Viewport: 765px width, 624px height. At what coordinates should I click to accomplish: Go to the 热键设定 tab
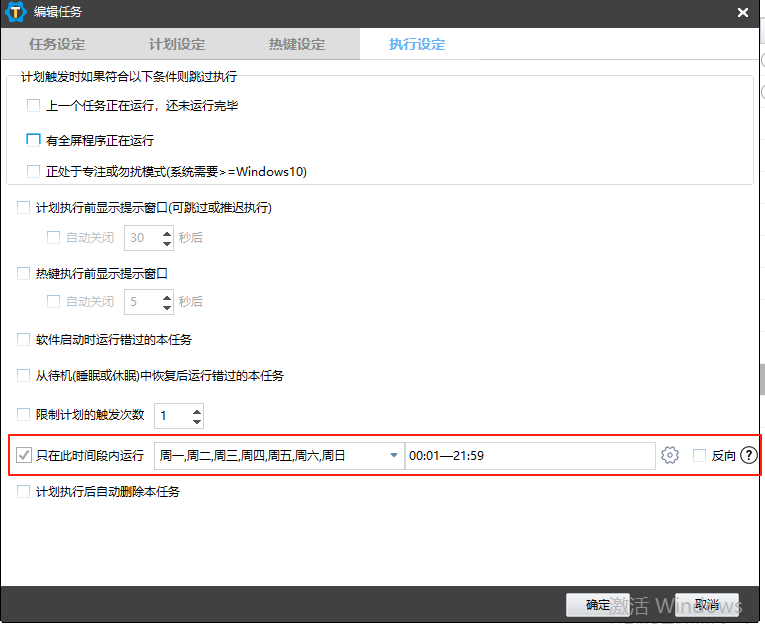coord(297,45)
